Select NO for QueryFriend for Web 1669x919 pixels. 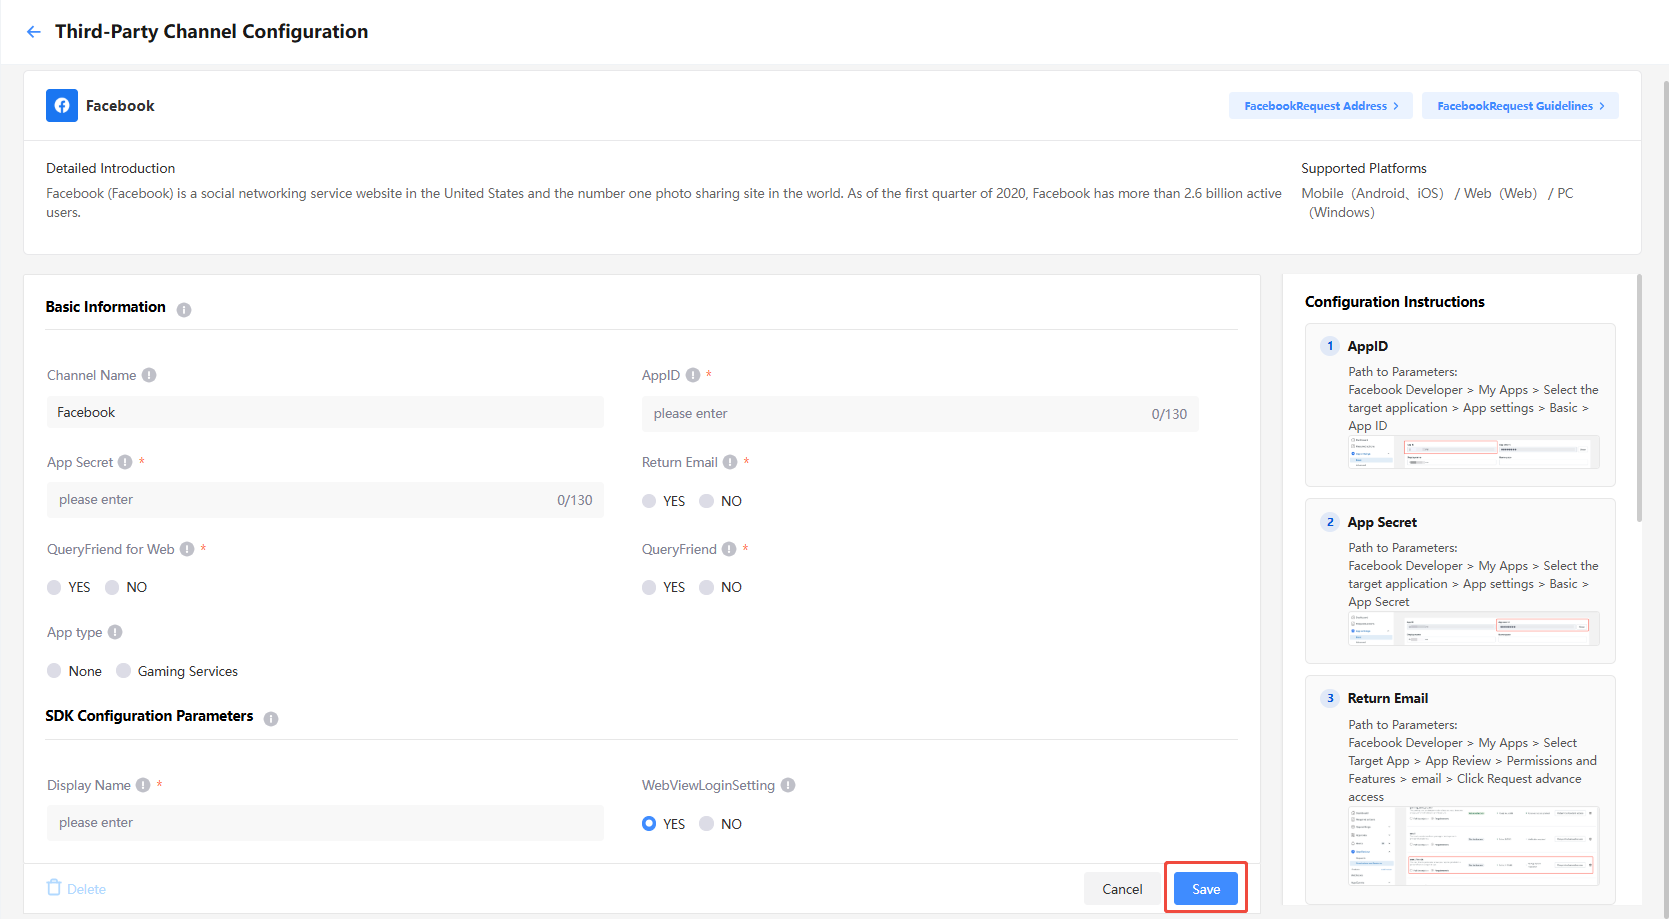click(x=112, y=587)
